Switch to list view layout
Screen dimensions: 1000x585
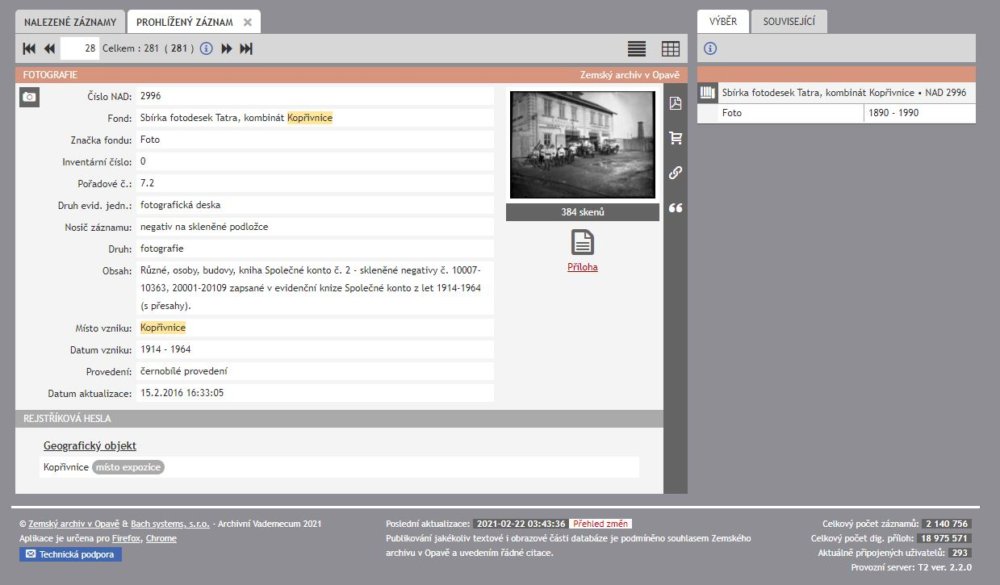coord(636,48)
